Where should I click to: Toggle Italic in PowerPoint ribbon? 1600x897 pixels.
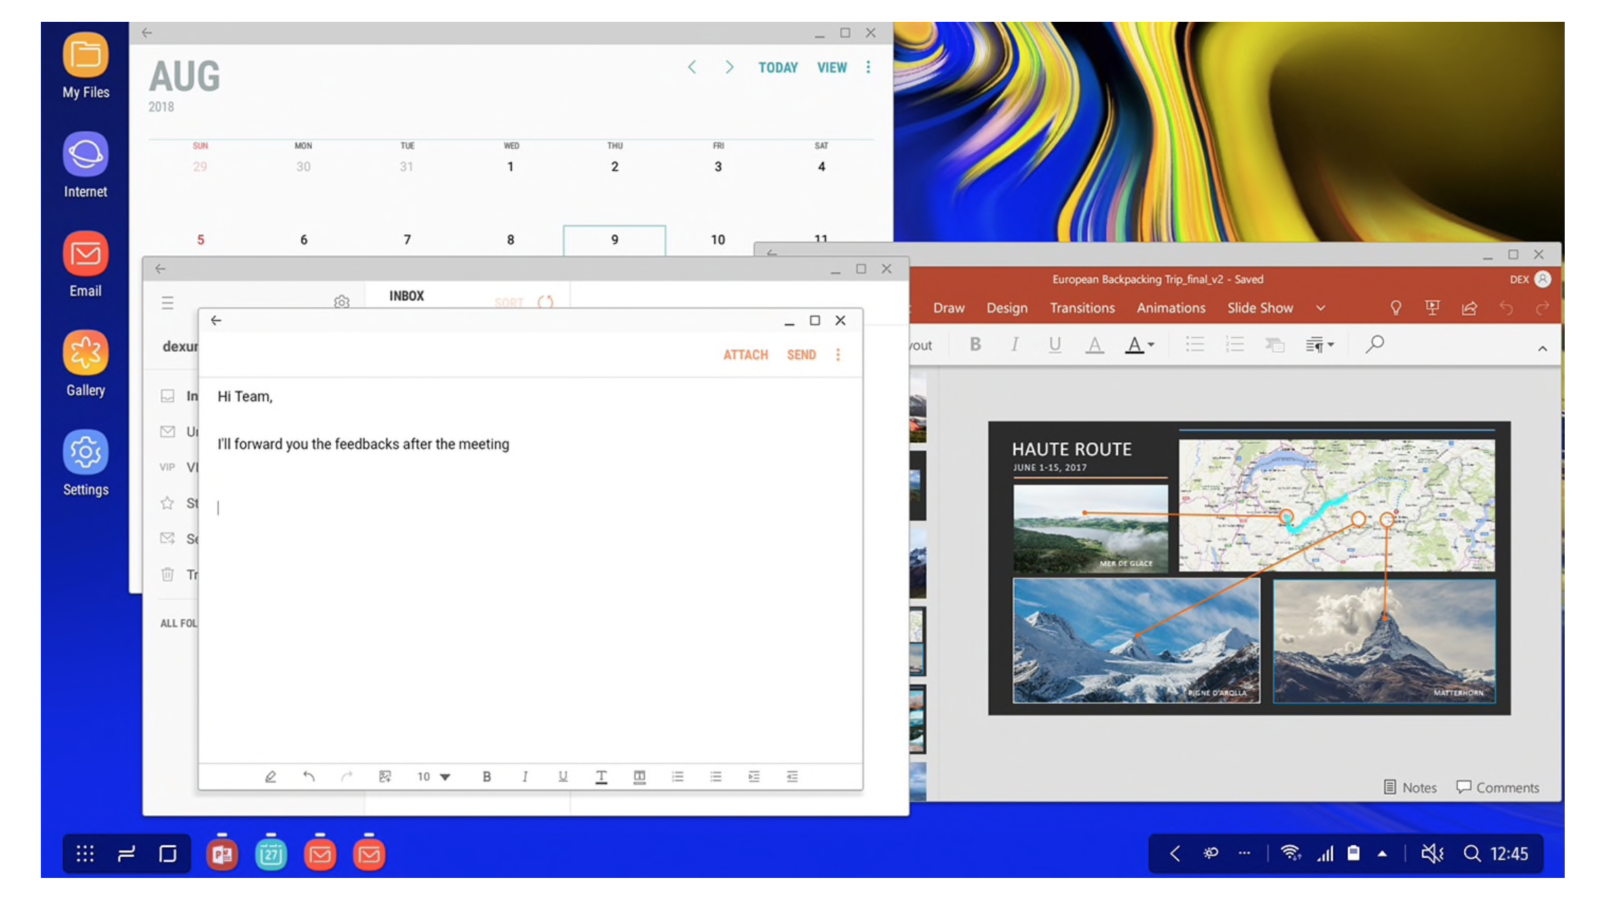coord(1015,344)
